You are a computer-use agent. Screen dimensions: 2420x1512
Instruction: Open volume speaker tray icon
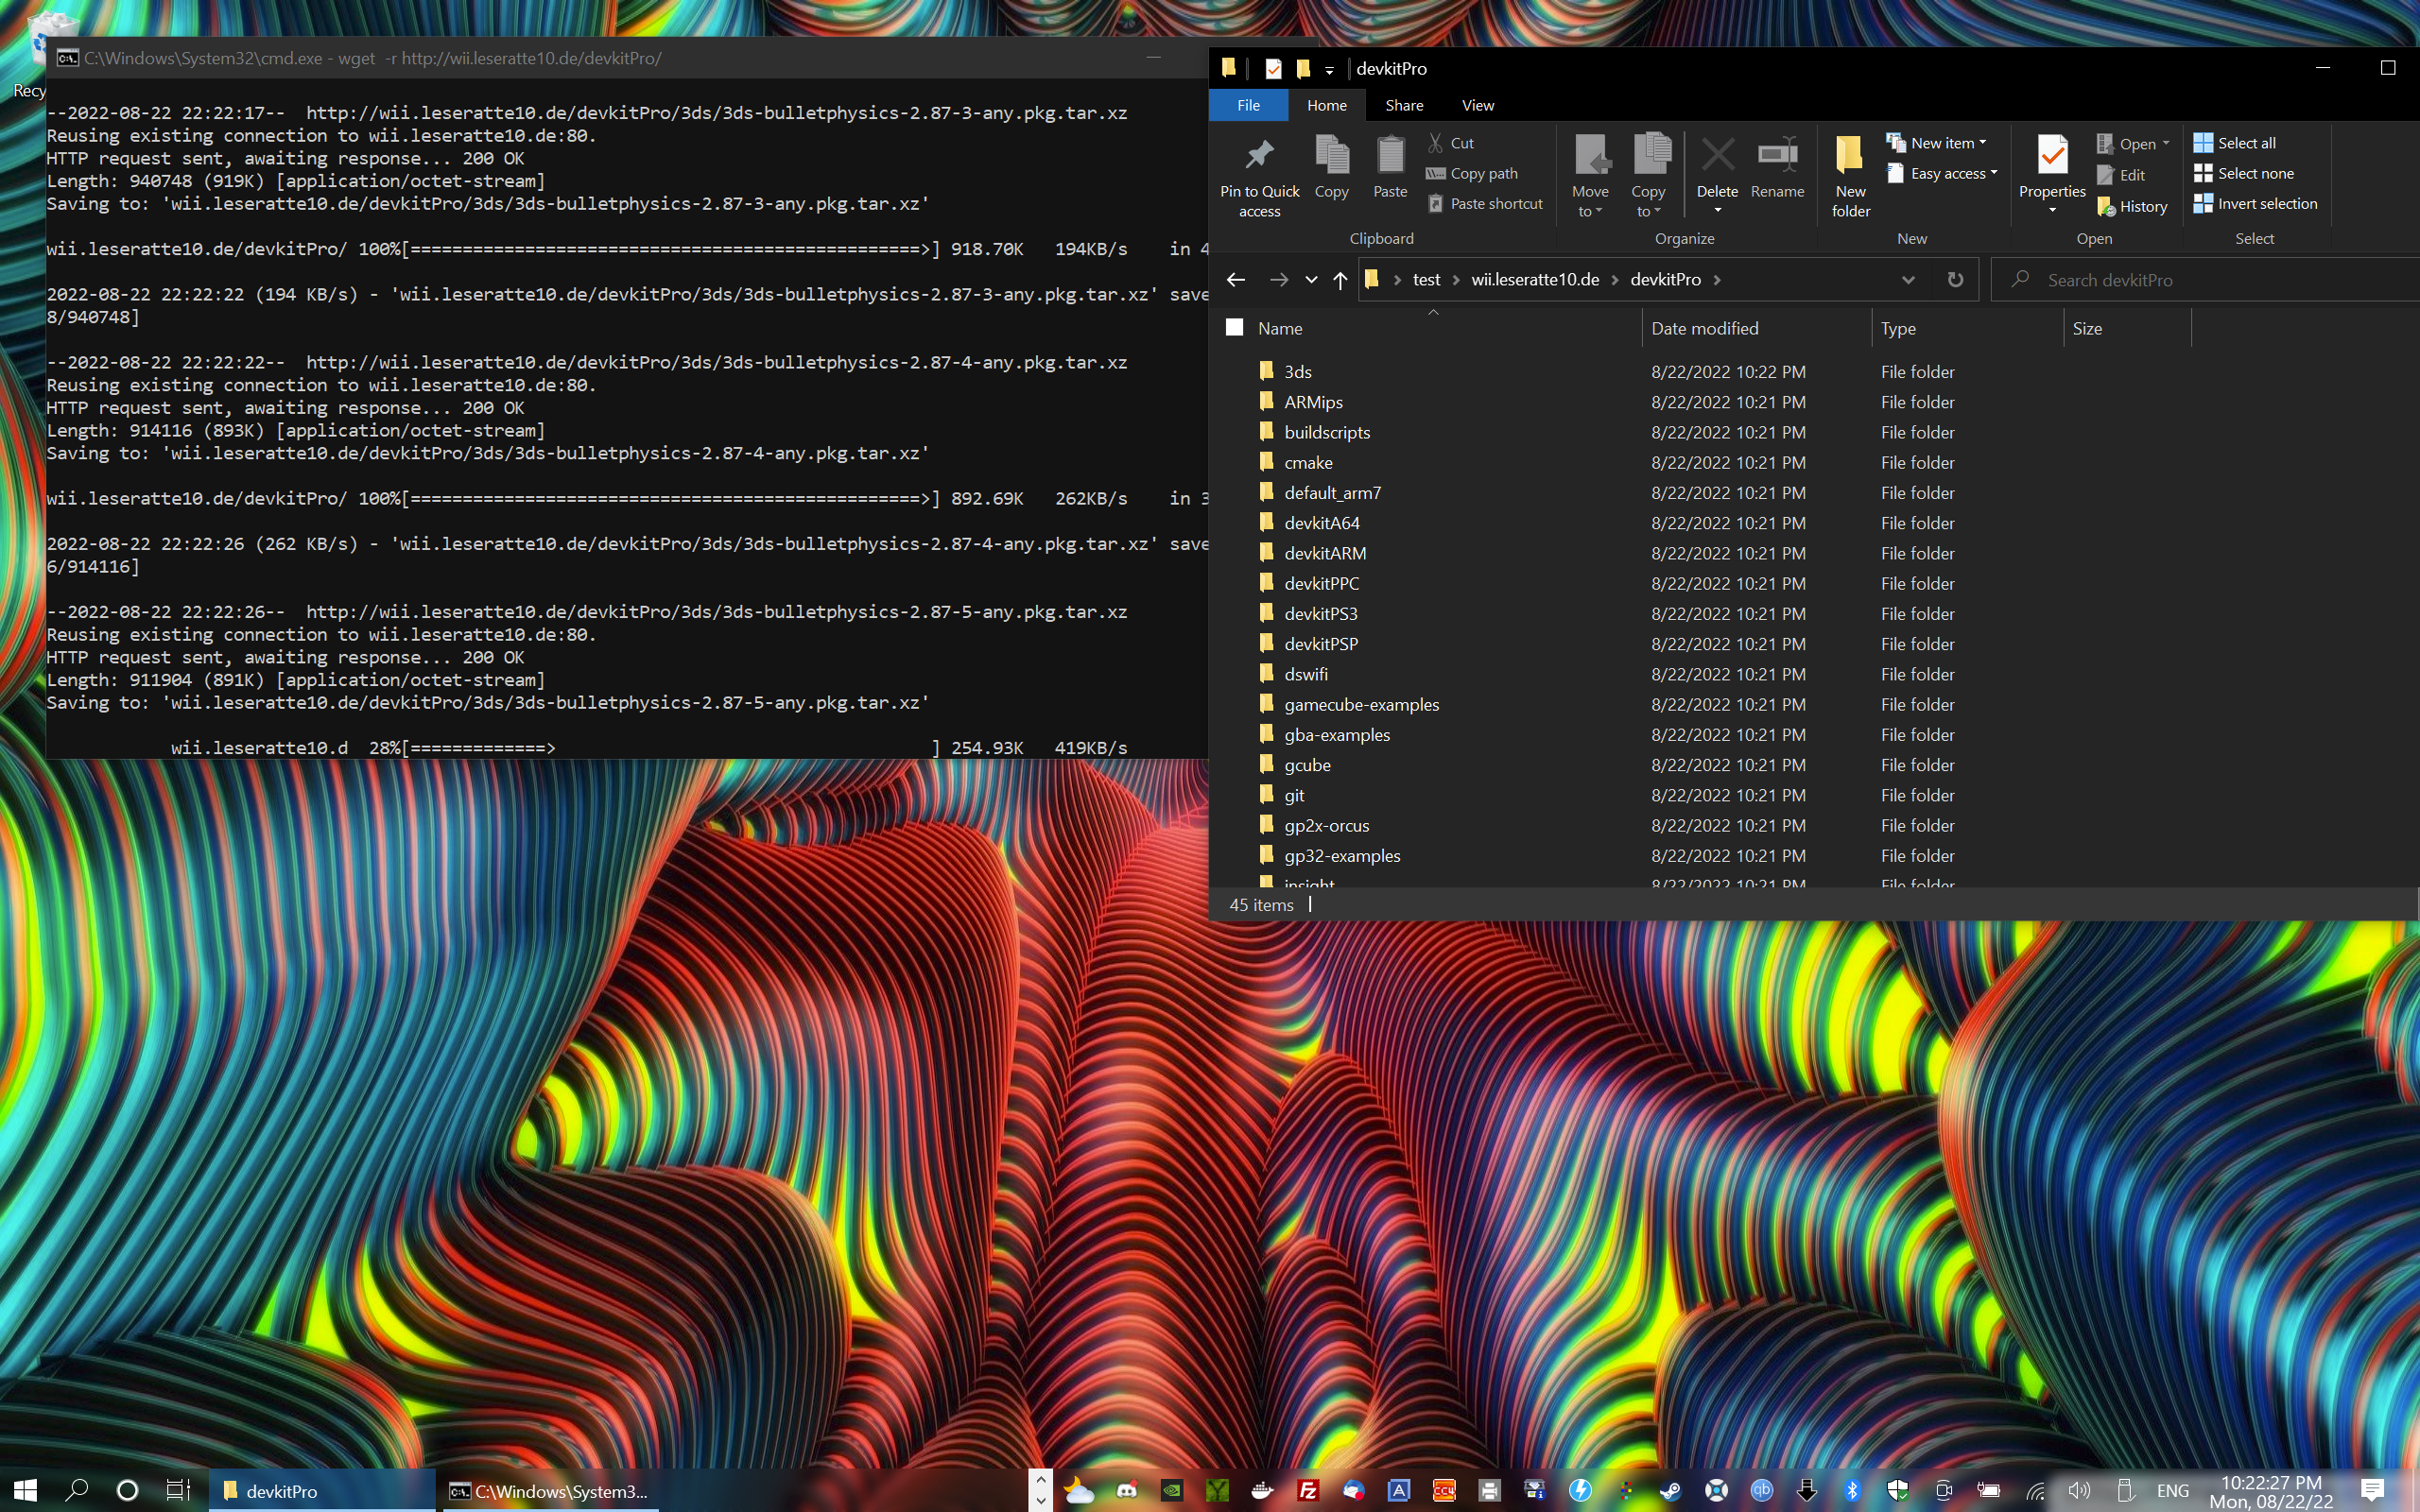click(x=2079, y=1491)
